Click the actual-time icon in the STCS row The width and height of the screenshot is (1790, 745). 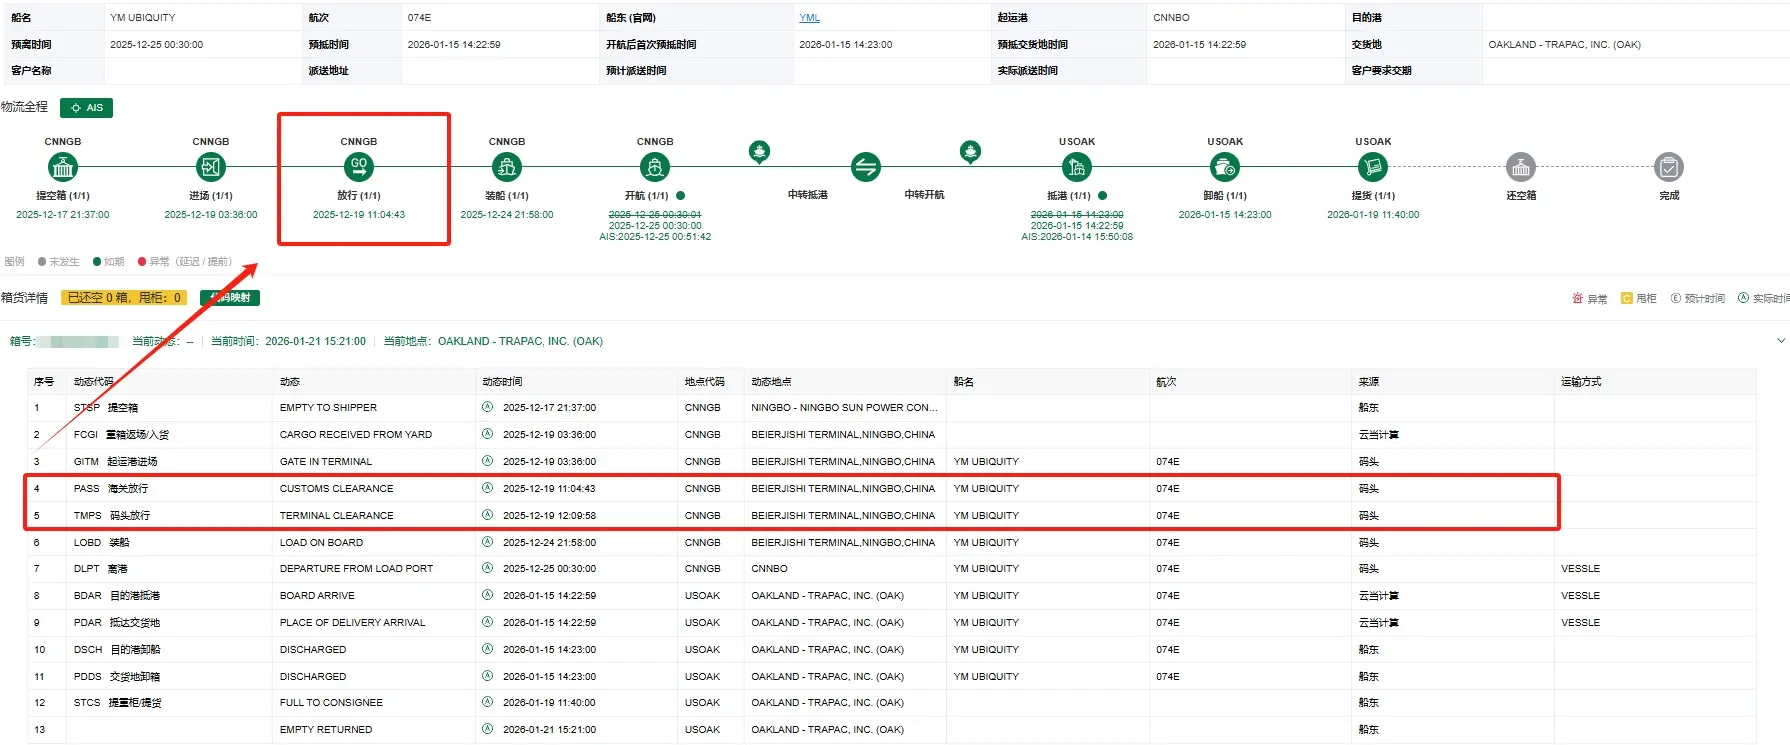[x=488, y=702]
